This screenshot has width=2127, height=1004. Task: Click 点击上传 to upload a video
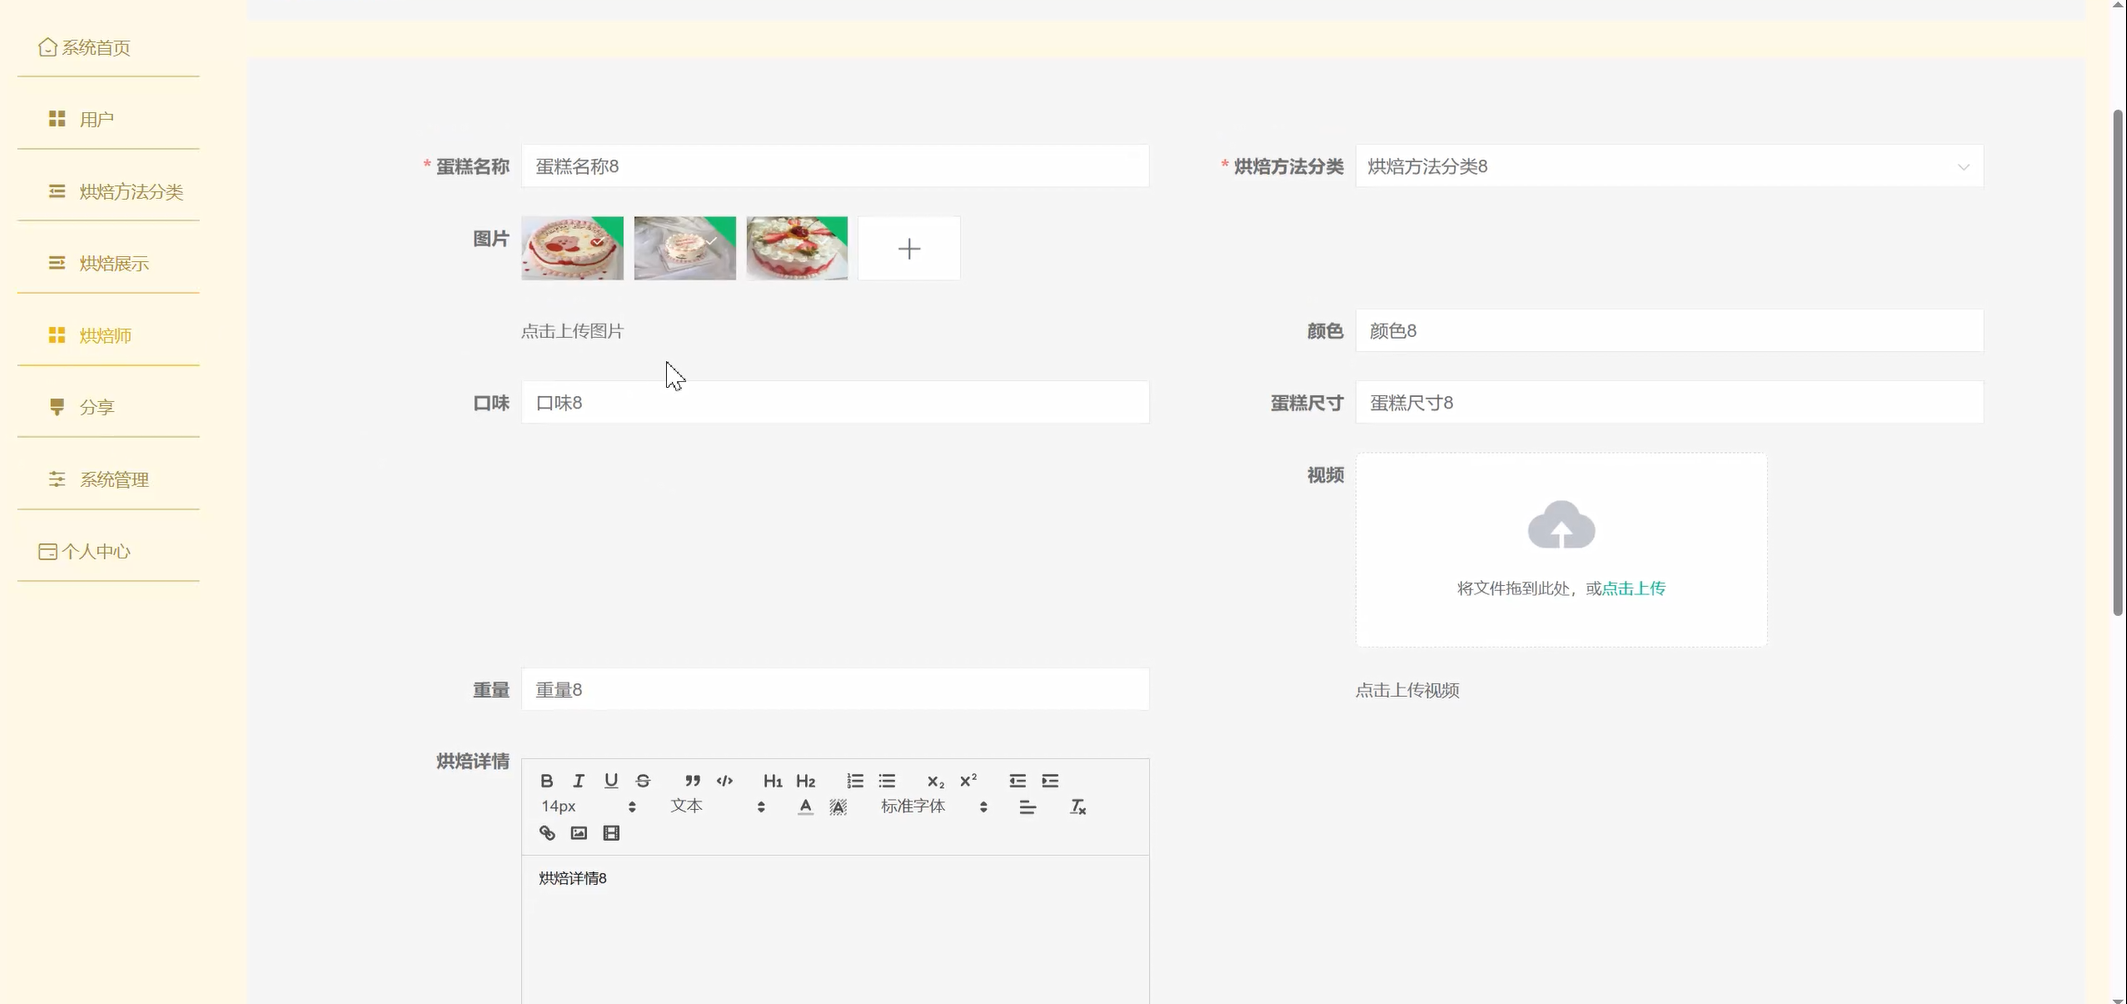[1633, 589]
